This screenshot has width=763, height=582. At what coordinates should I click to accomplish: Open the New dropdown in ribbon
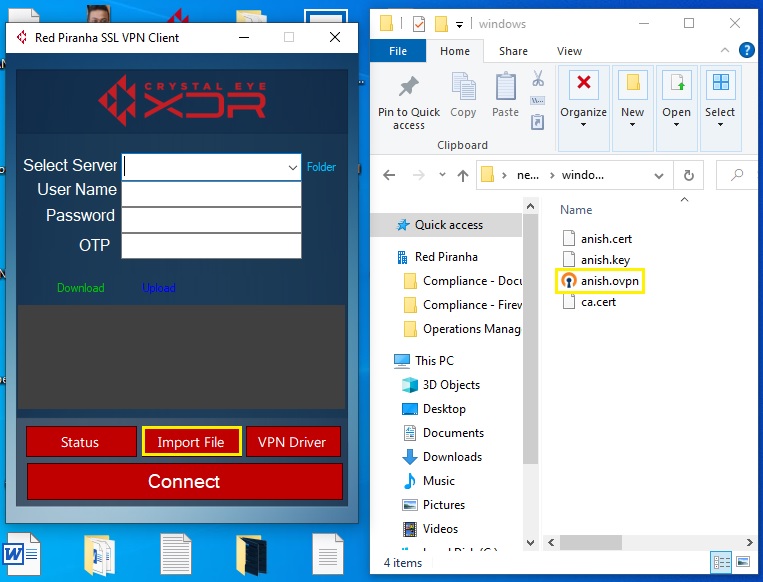[633, 108]
